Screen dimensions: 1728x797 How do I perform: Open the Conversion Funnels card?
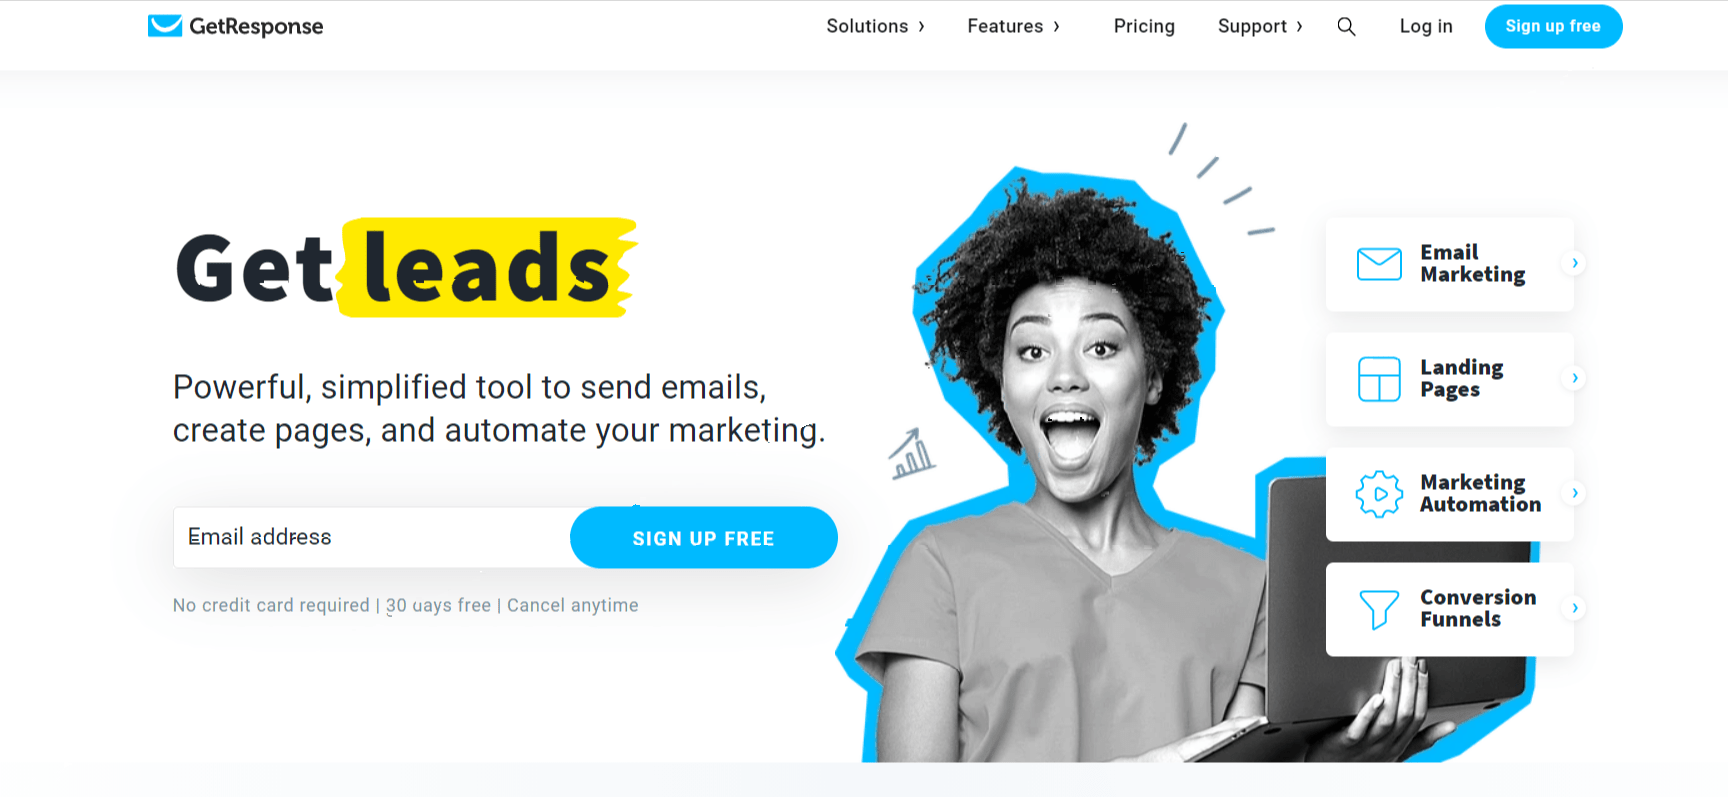click(x=1450, y=609)
